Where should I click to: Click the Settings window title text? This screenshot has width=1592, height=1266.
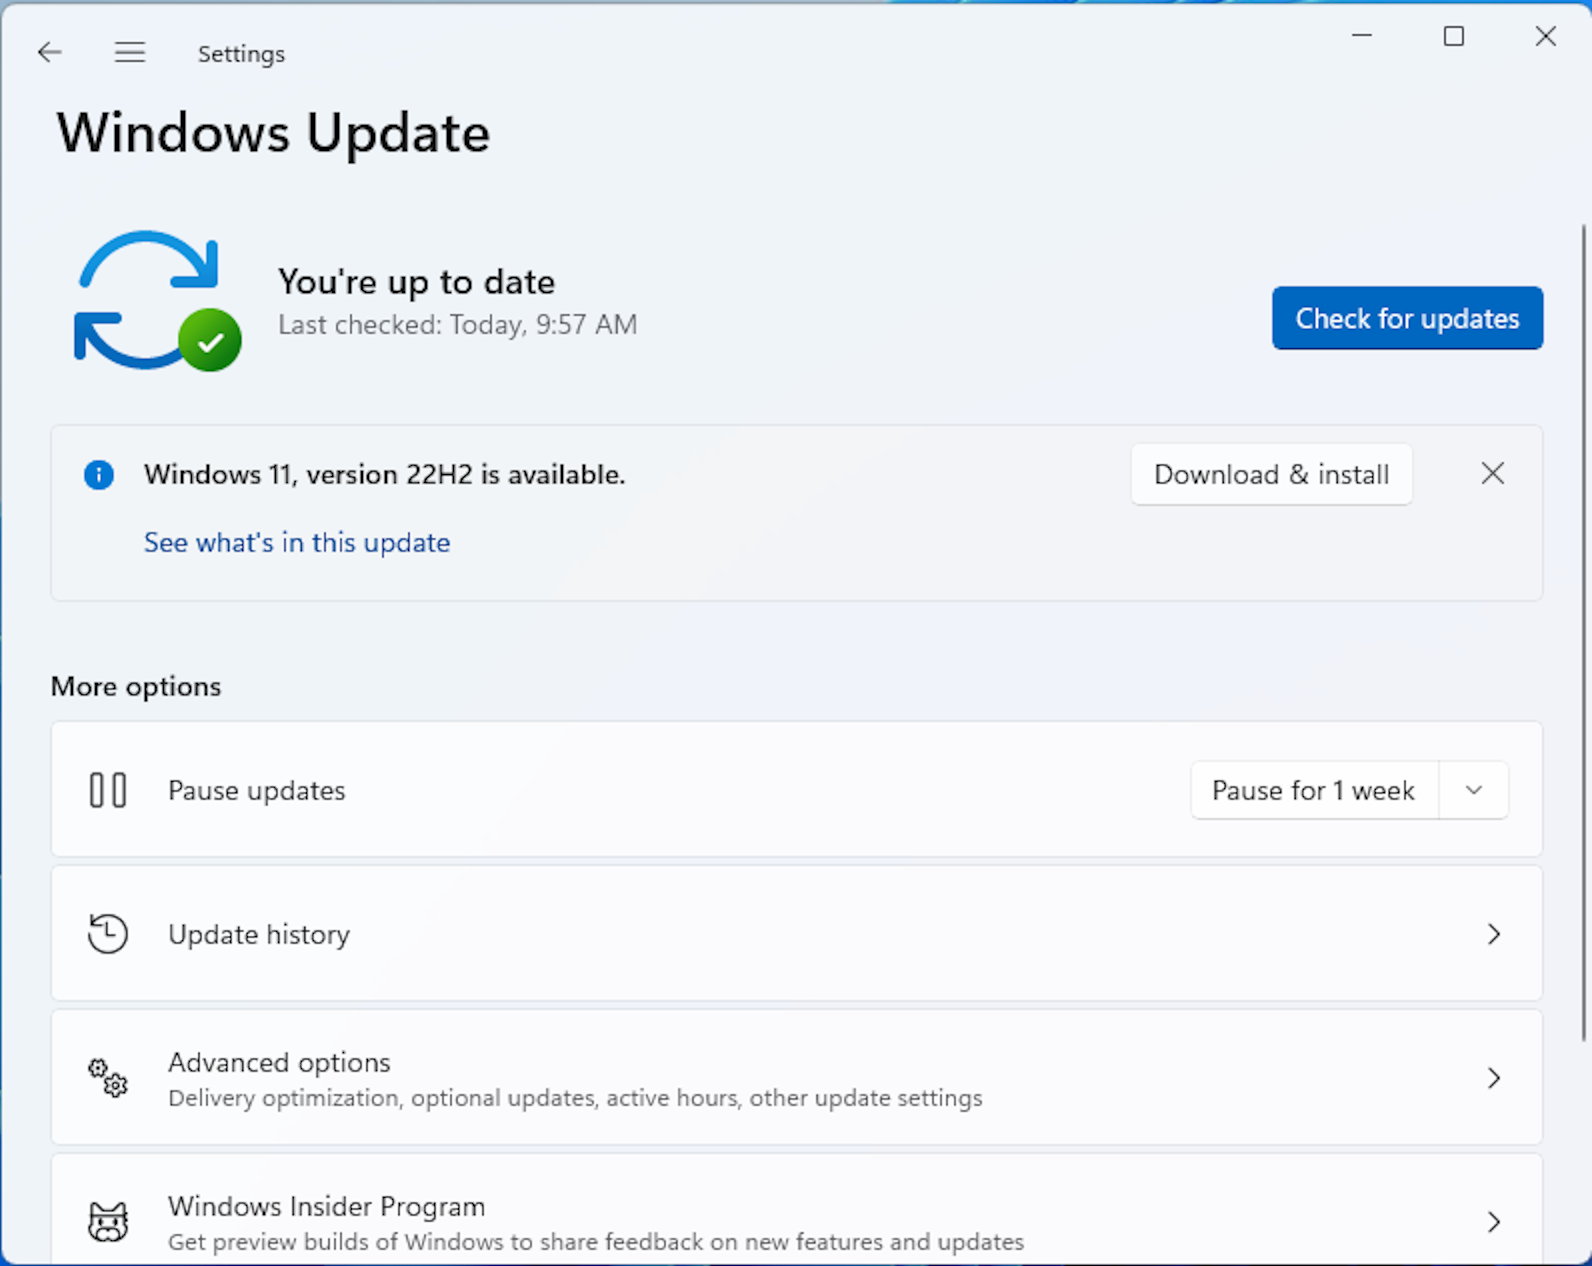(x=241, y=53)
